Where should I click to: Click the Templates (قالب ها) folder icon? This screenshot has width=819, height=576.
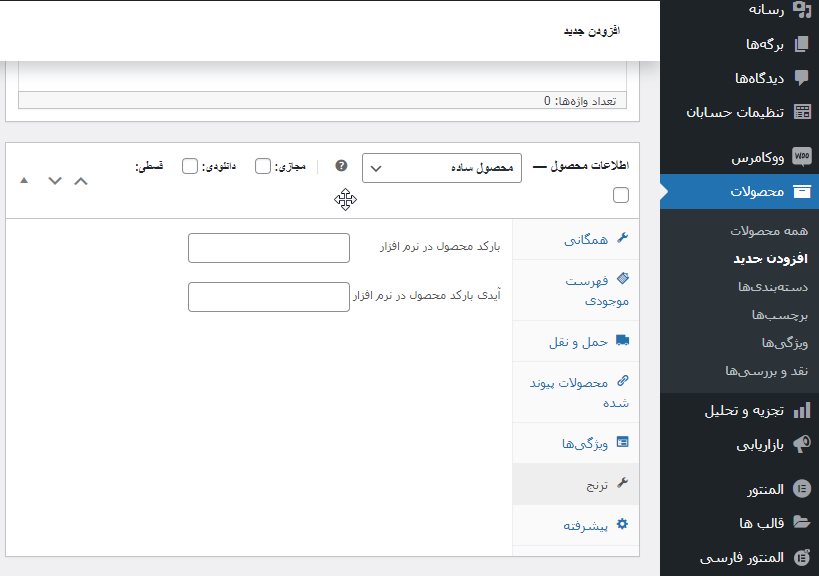pyautogui.click(x=802, y=522)
